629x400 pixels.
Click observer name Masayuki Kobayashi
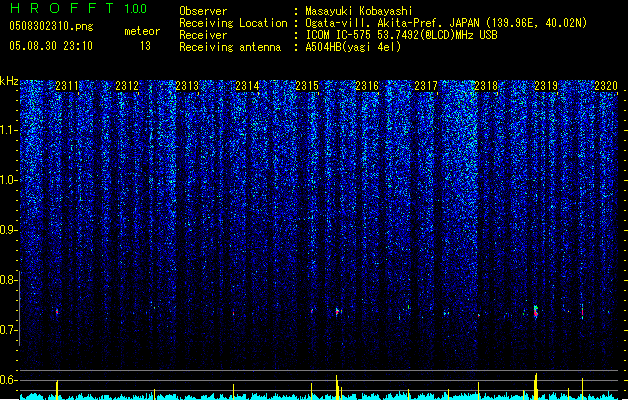[359, 11]
